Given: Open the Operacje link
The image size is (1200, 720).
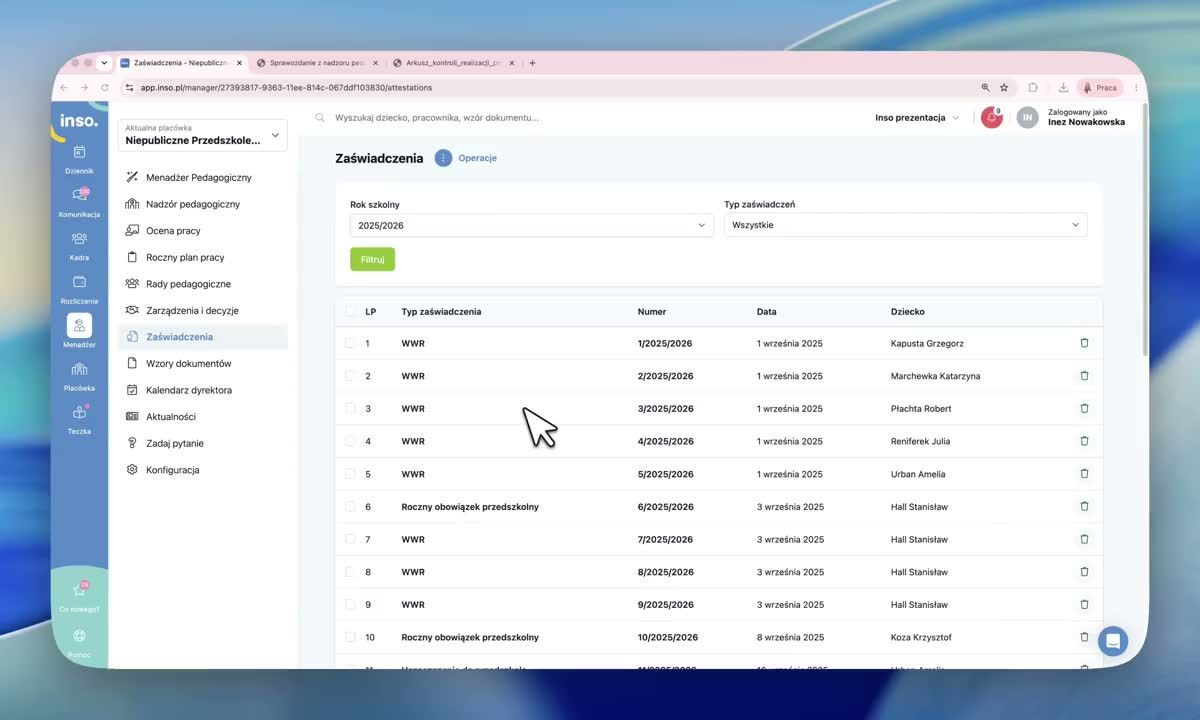Looking at the screenshot, I should pos(477,158).
